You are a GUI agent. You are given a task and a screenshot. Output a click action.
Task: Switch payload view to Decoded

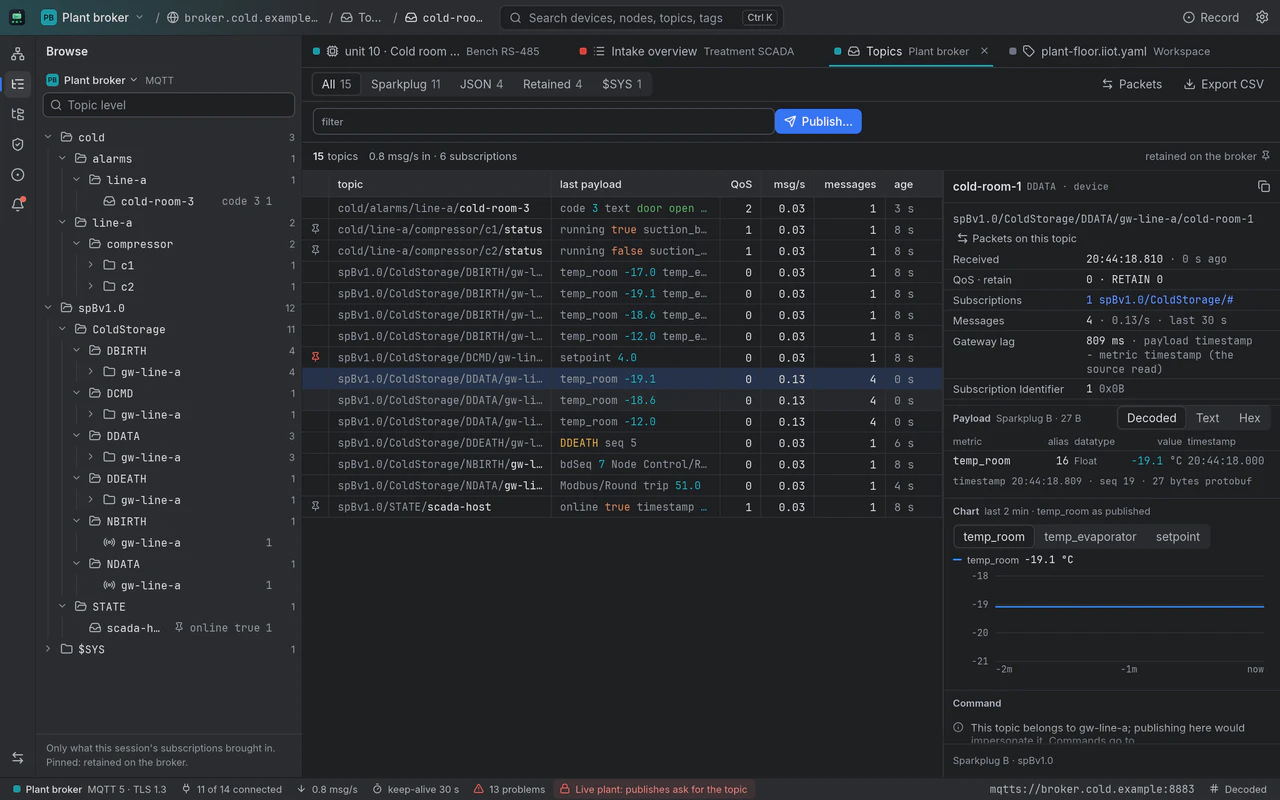(x=1151, y=418)
